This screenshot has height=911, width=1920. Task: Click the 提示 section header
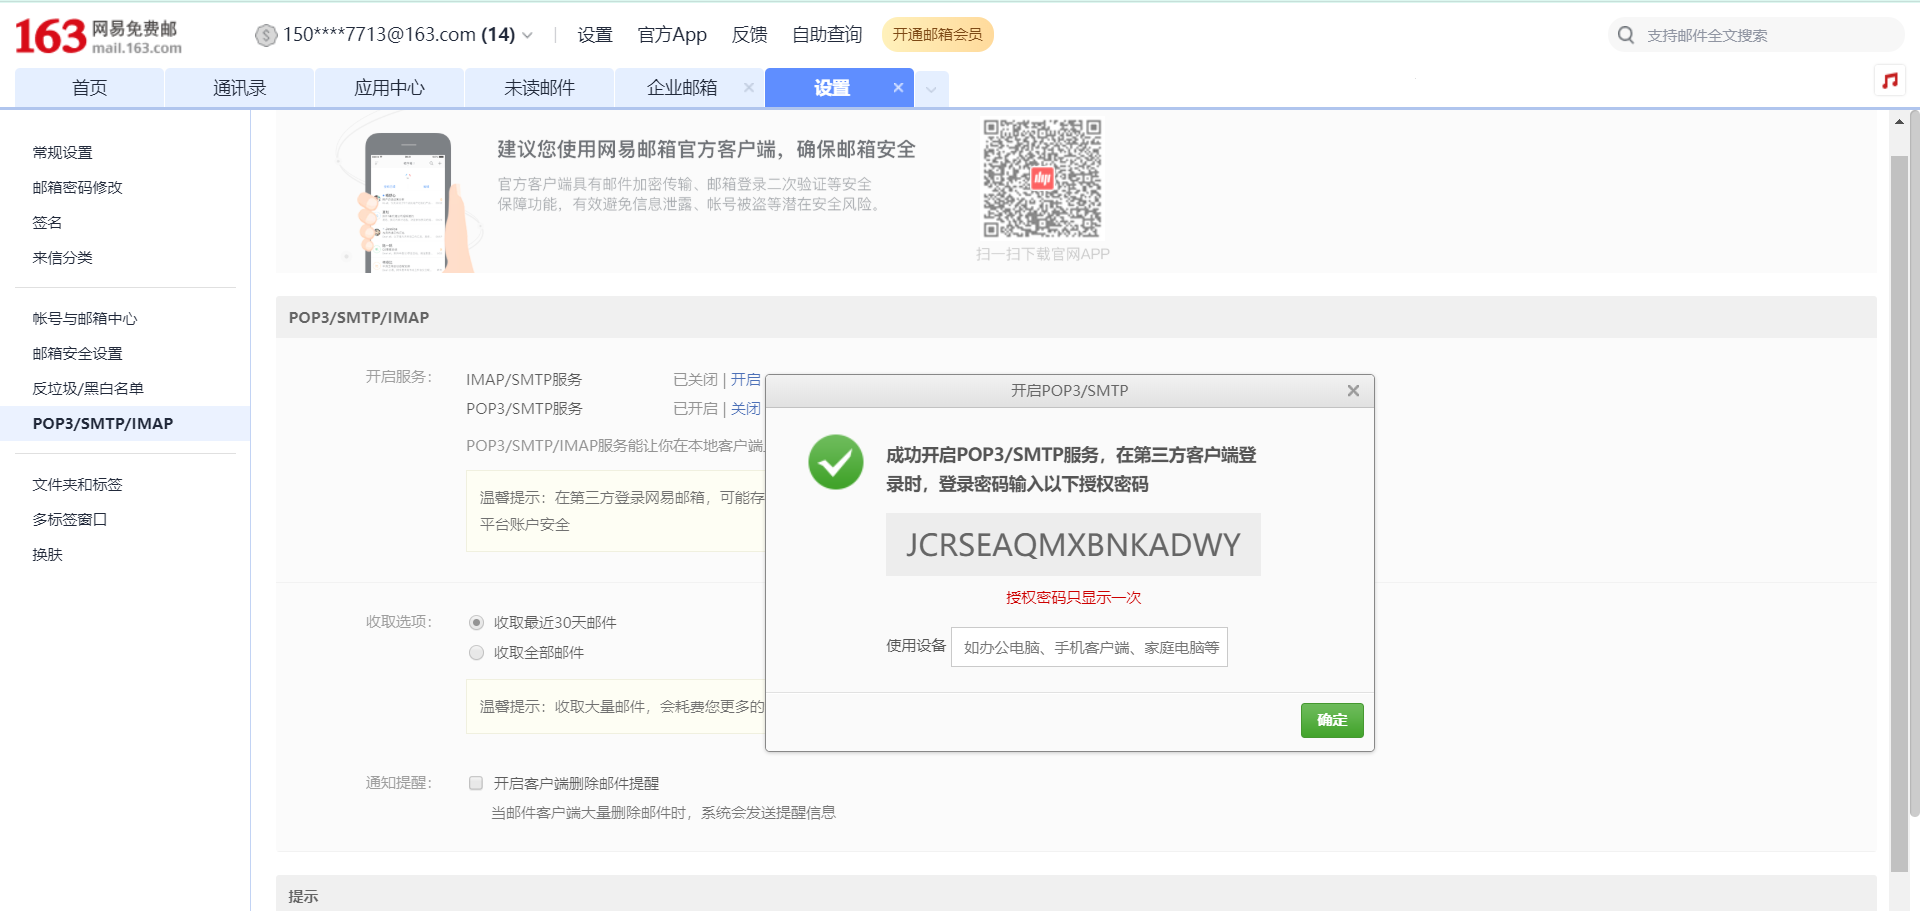pyautogui.click(x=1076, y=895)
